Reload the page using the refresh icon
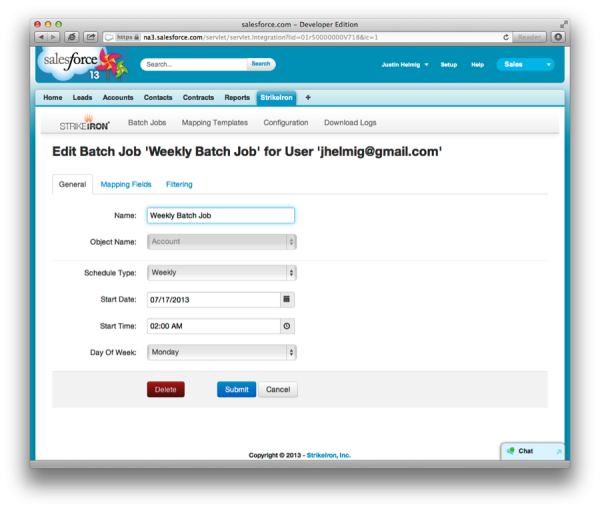This screenshot has width=600, height=511. click(506, 37)
